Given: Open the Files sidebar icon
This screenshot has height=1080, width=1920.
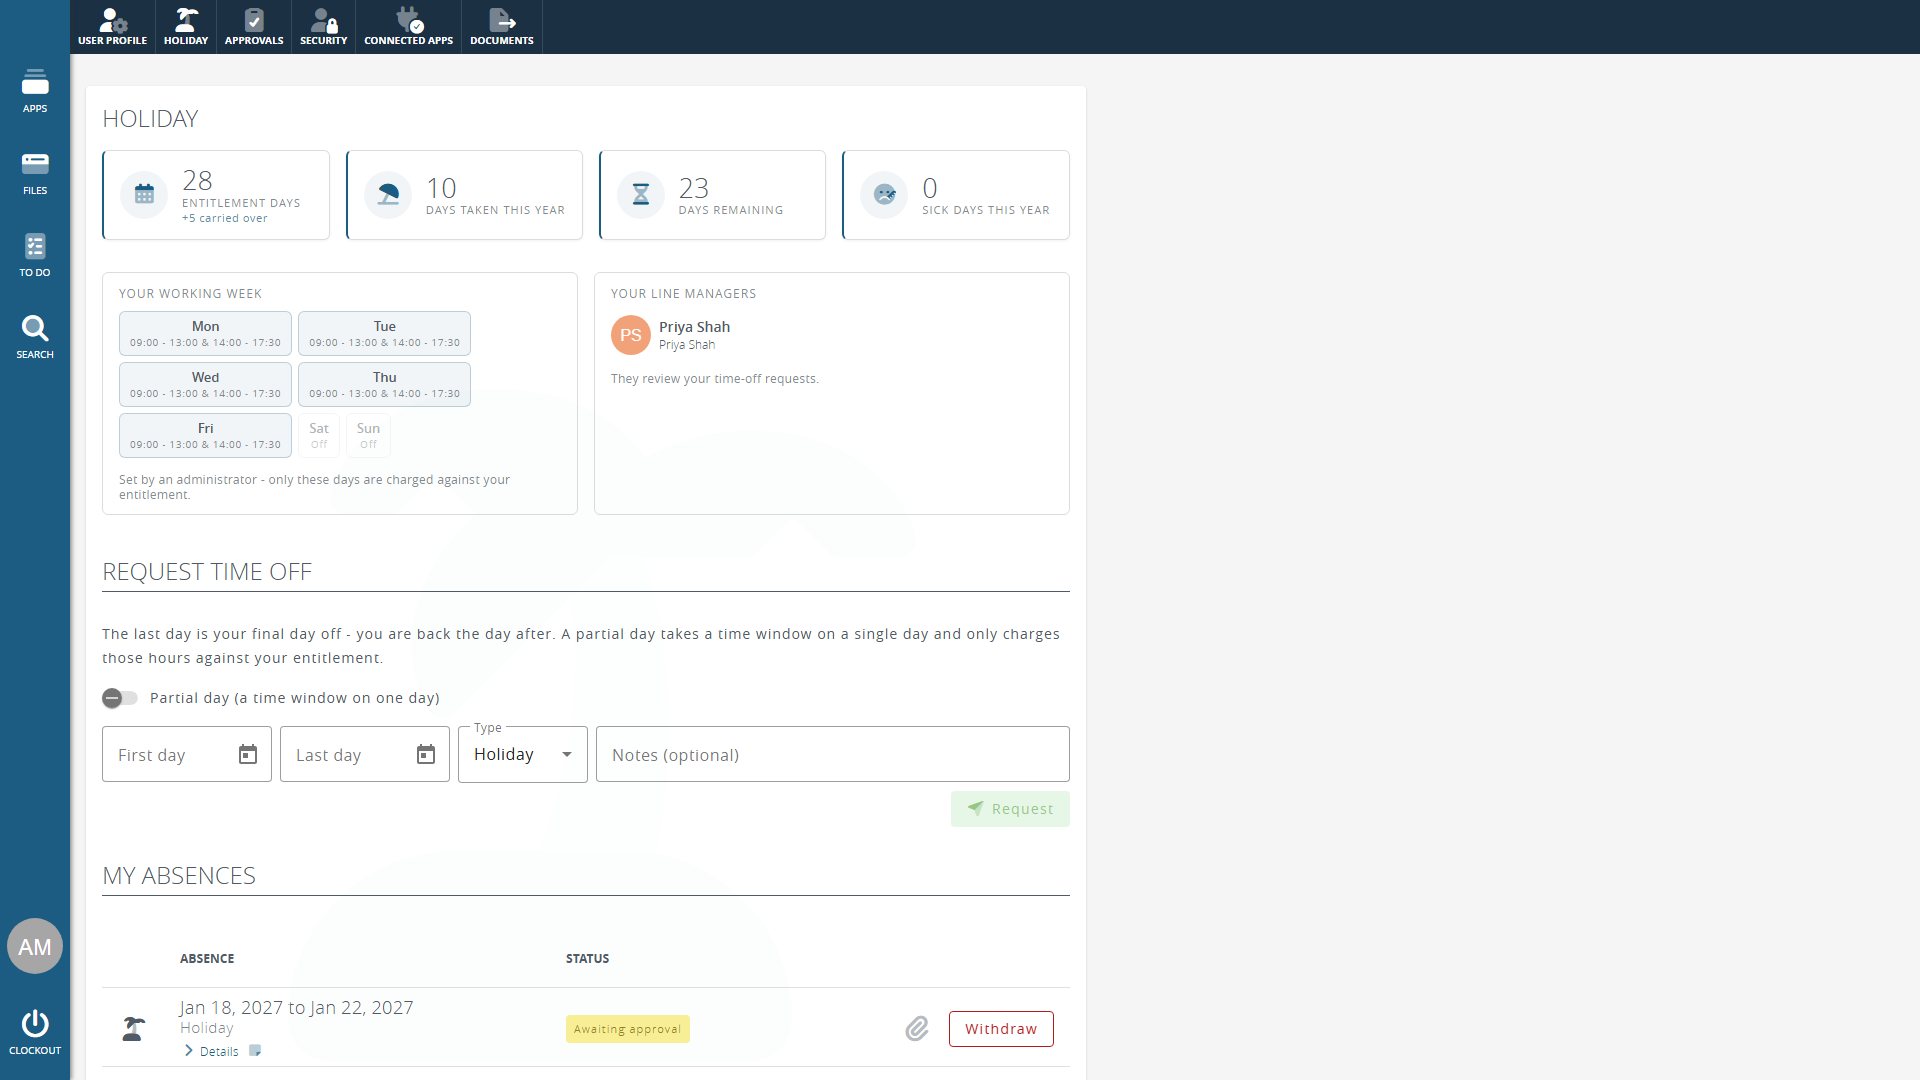Looking at the screenshot, I should tap(35, 172).
